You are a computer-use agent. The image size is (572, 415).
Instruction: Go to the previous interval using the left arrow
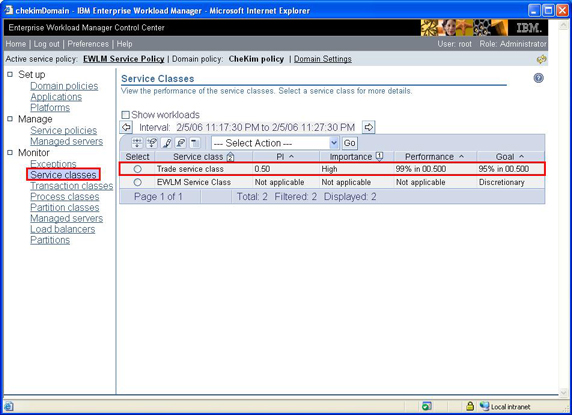(x=126, y=127)
